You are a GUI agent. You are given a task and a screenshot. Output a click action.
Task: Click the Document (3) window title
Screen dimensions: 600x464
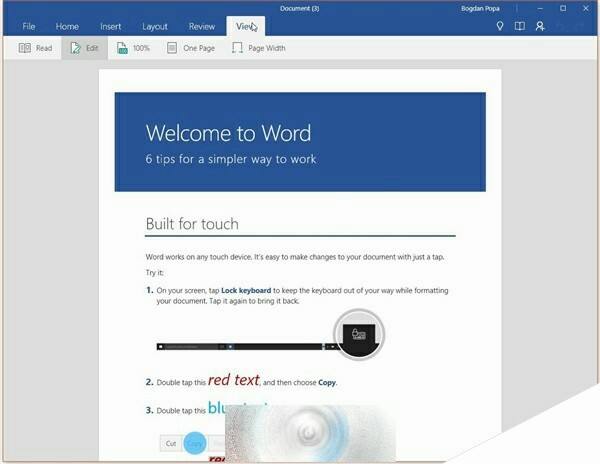[300, 8]
